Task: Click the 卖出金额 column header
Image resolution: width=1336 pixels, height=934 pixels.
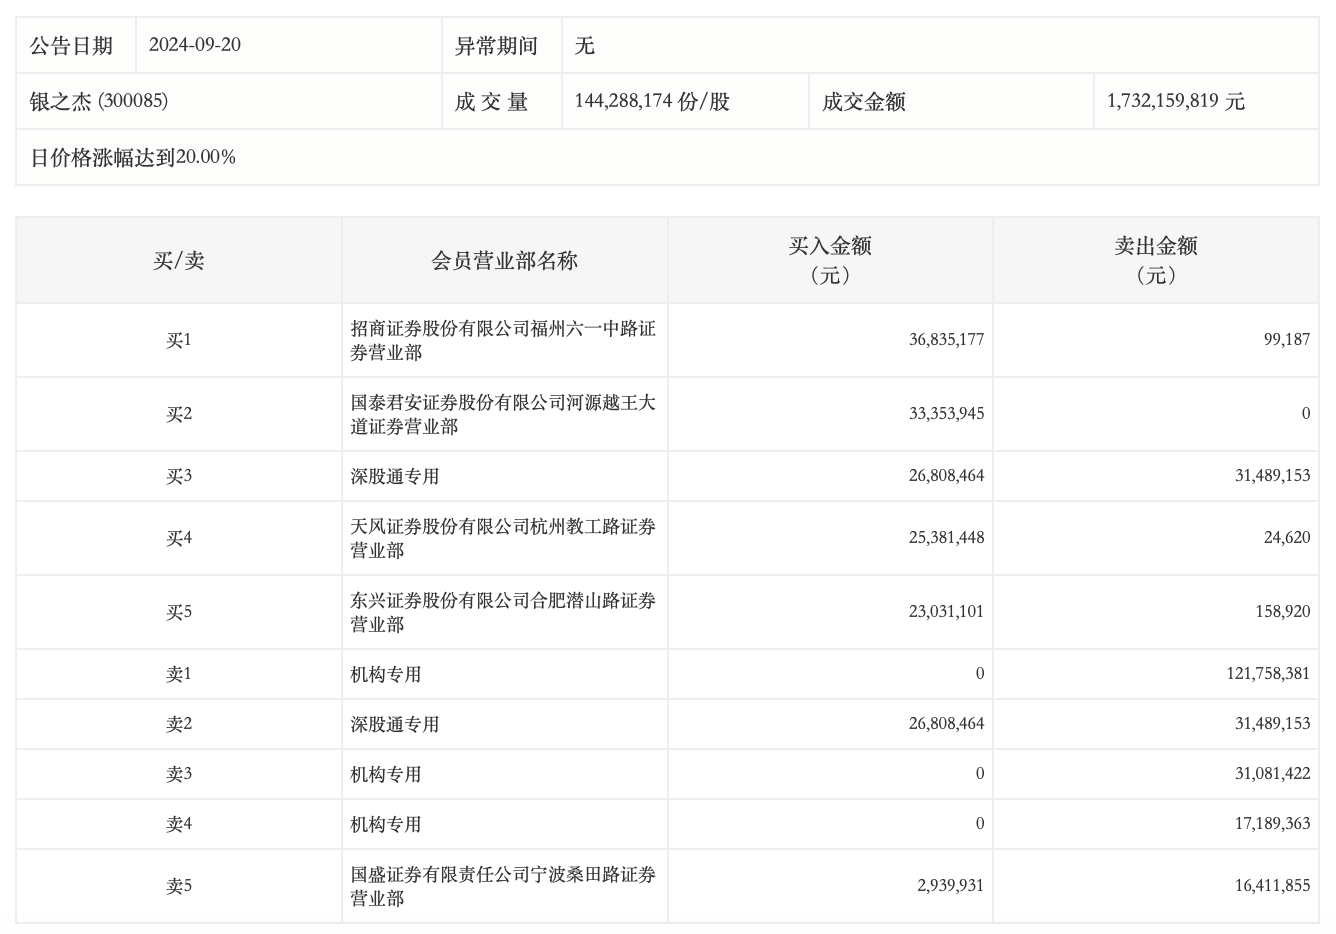Action: [1155, 260]
